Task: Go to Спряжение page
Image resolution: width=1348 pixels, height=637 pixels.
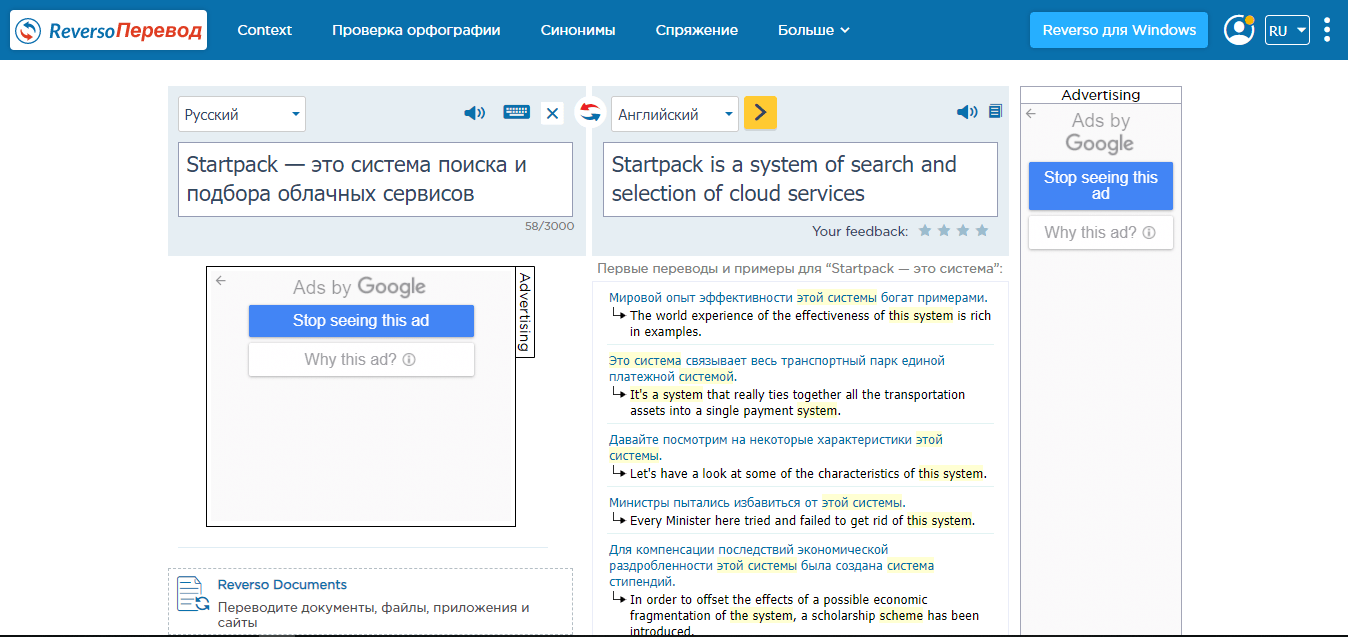Action: click(x=697, y=30)
